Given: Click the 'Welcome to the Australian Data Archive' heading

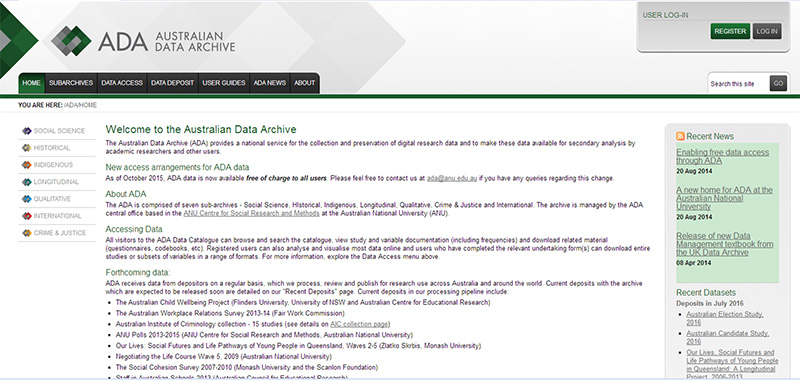Looking at the screenshot, I should 201,130.
